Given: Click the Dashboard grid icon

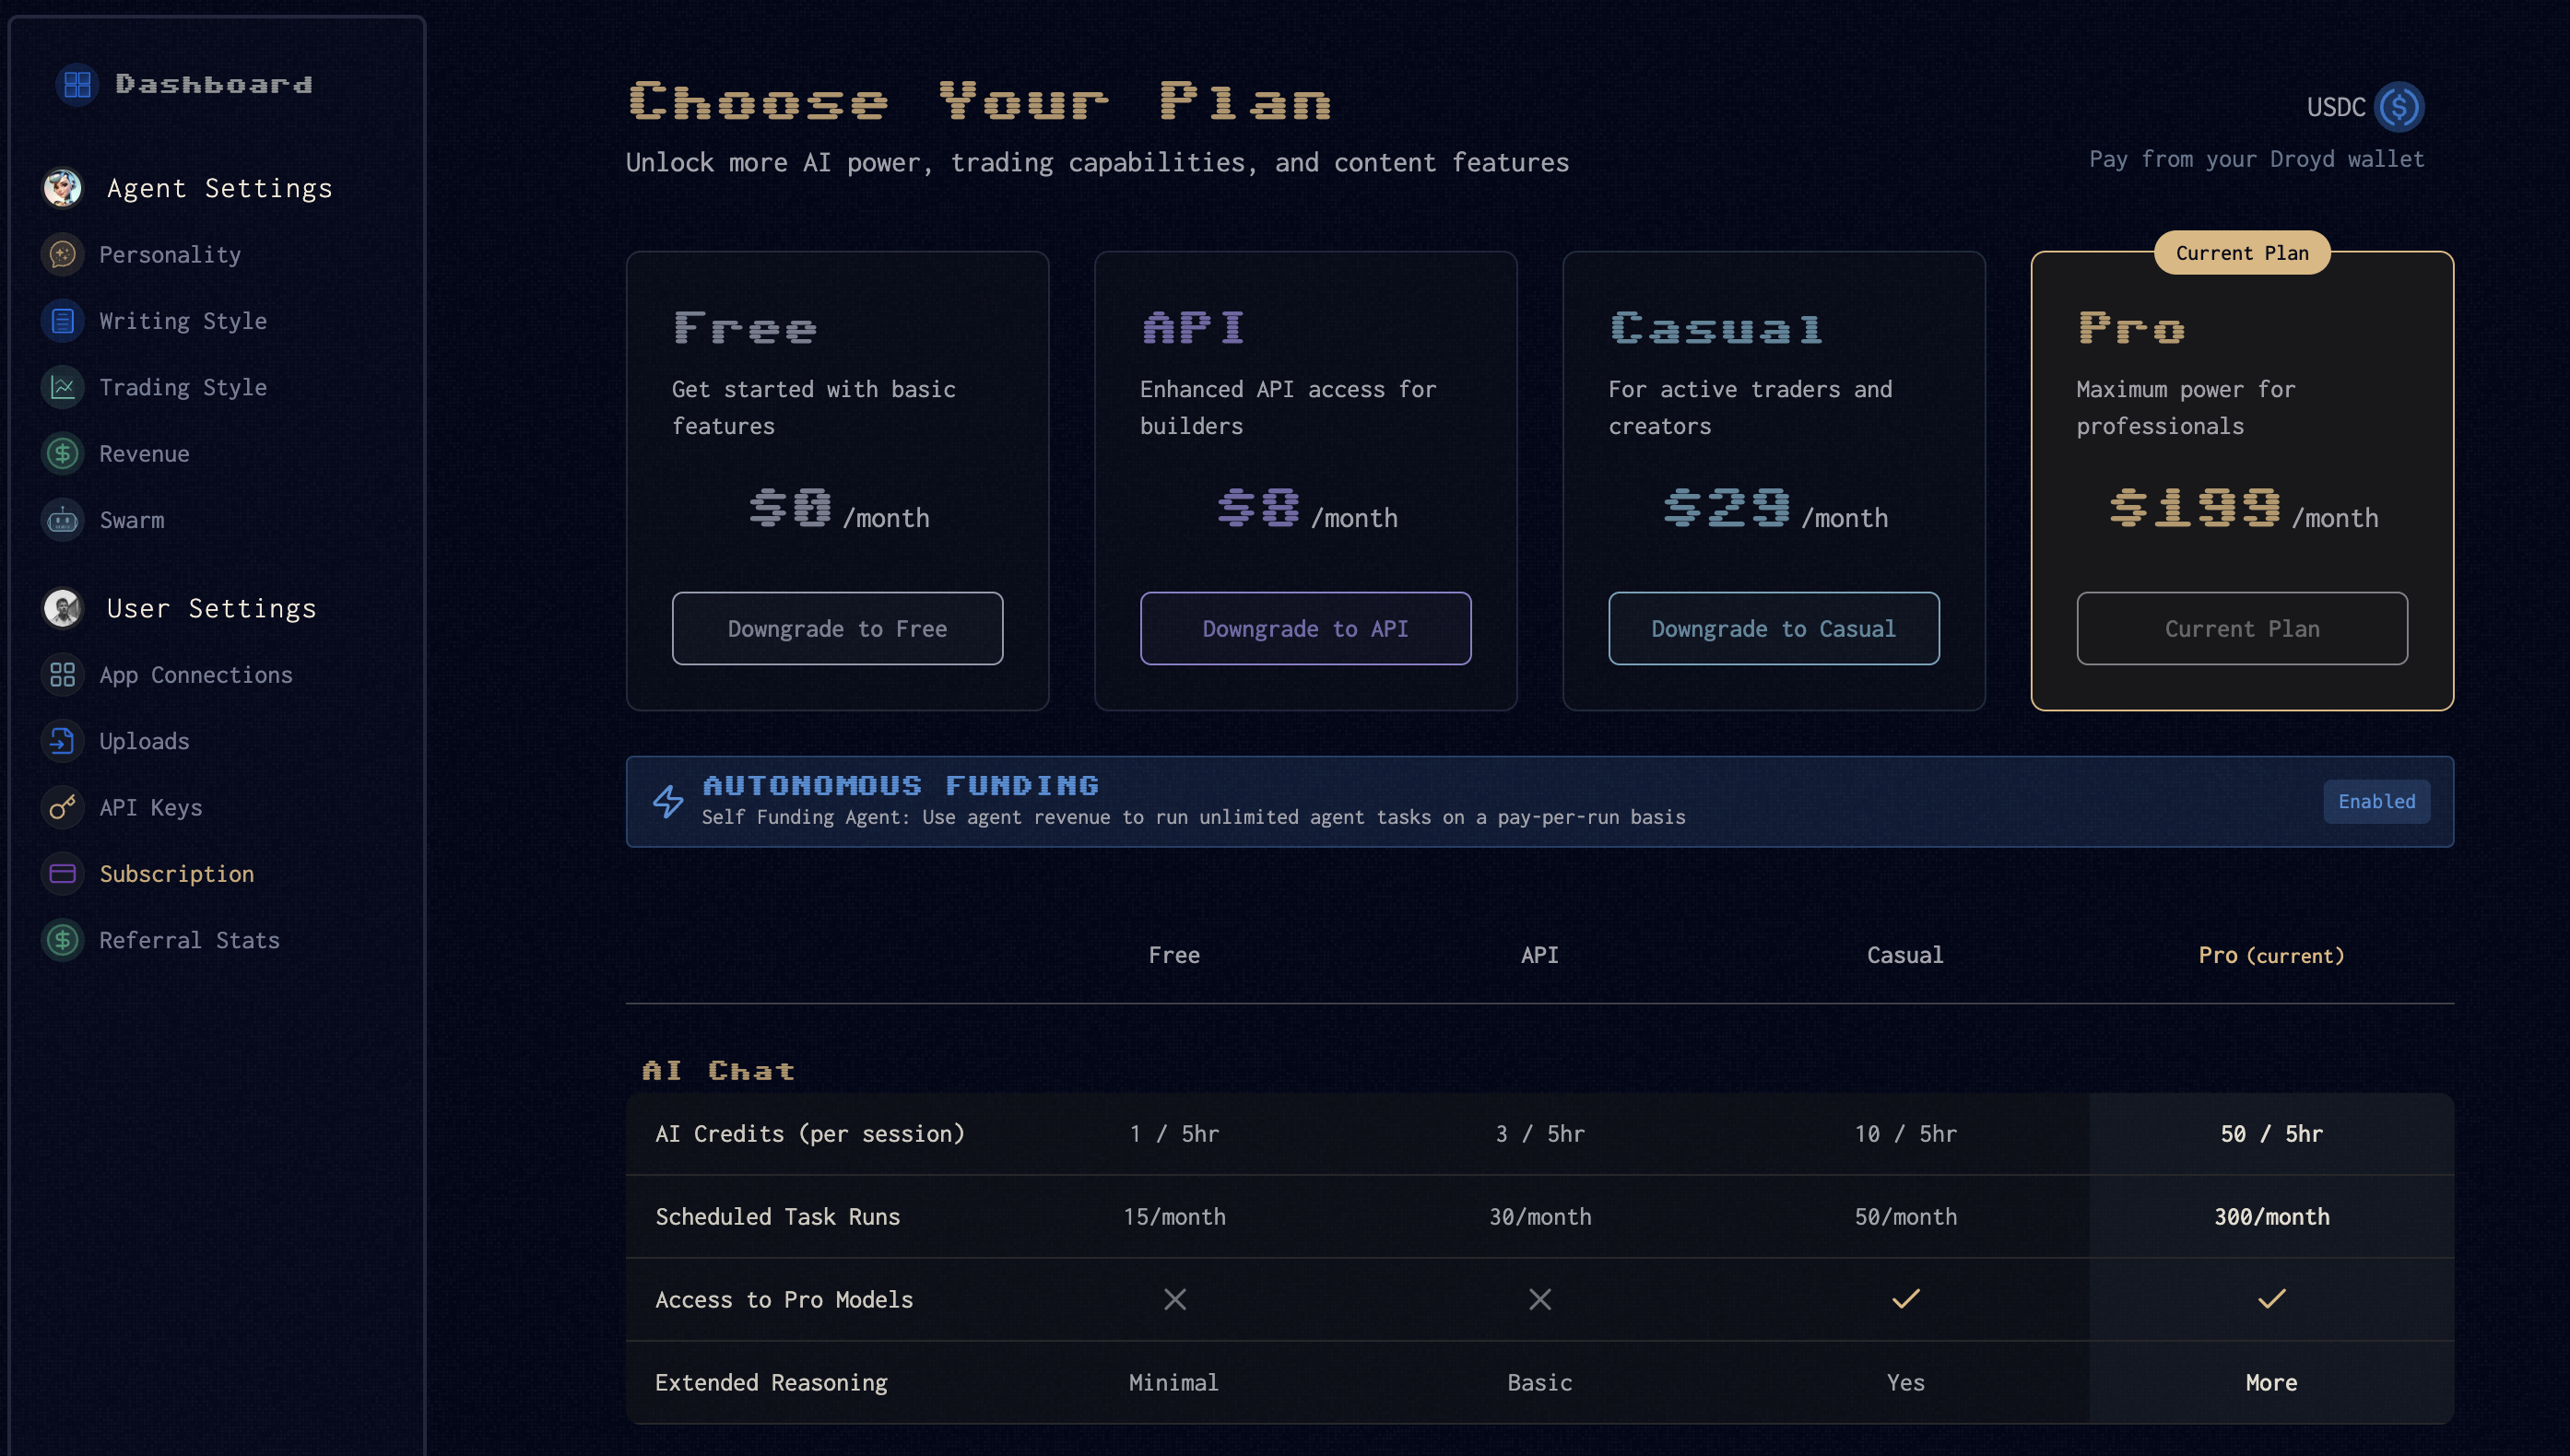Looking at the screenshot, I should (x=77, y=84).
